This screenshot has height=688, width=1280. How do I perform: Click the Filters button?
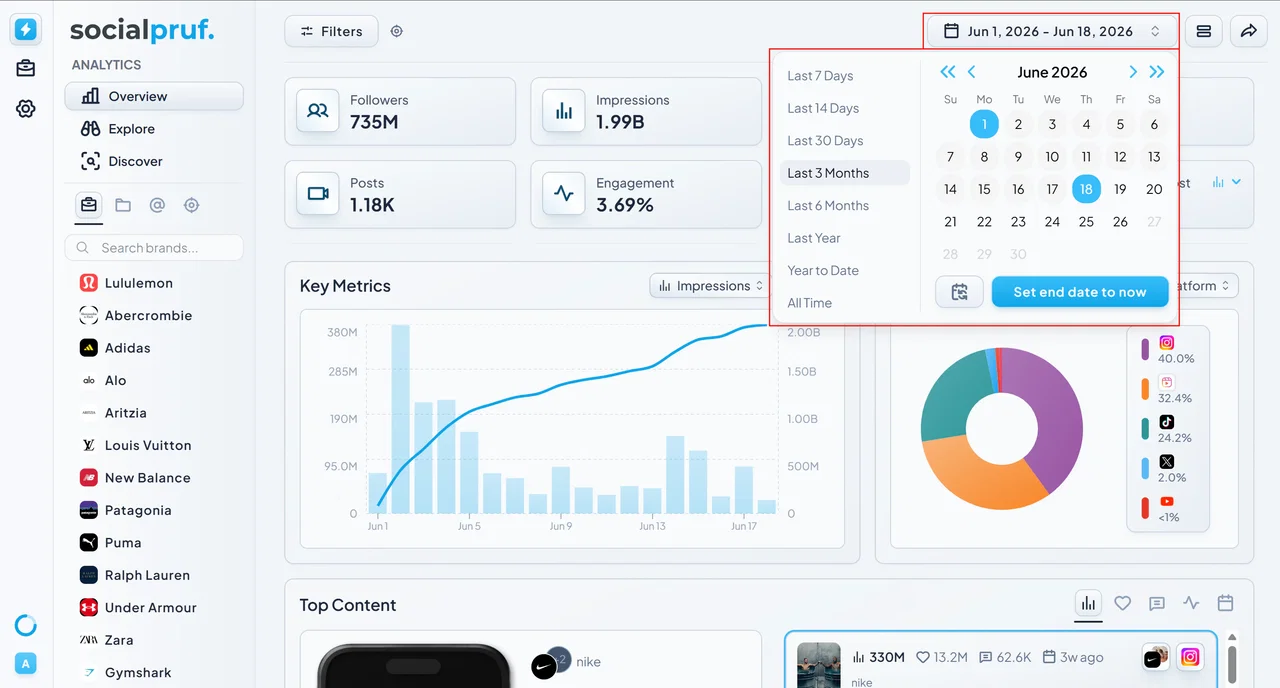331,31
